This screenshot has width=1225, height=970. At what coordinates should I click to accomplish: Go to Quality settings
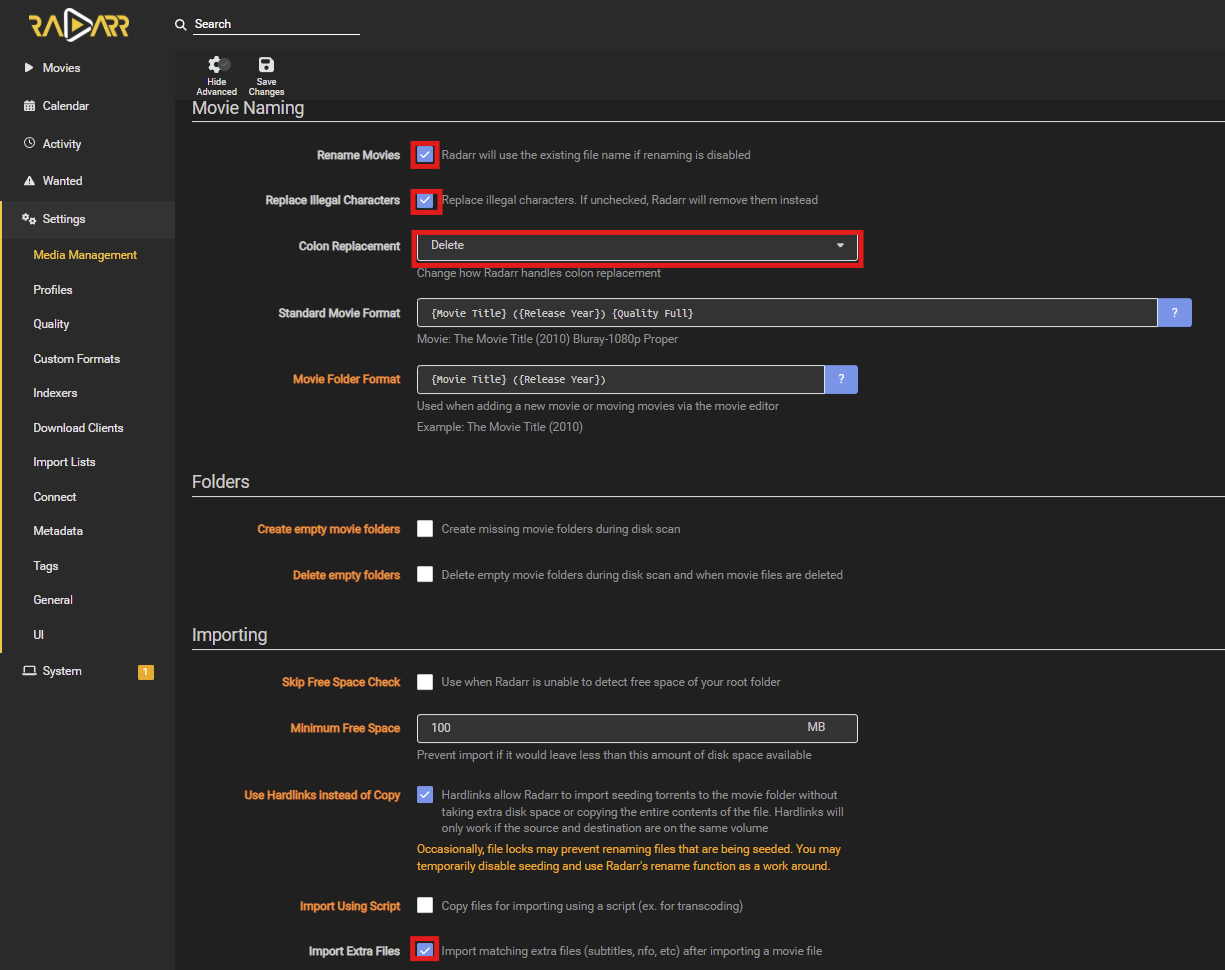tap(51, 324)
